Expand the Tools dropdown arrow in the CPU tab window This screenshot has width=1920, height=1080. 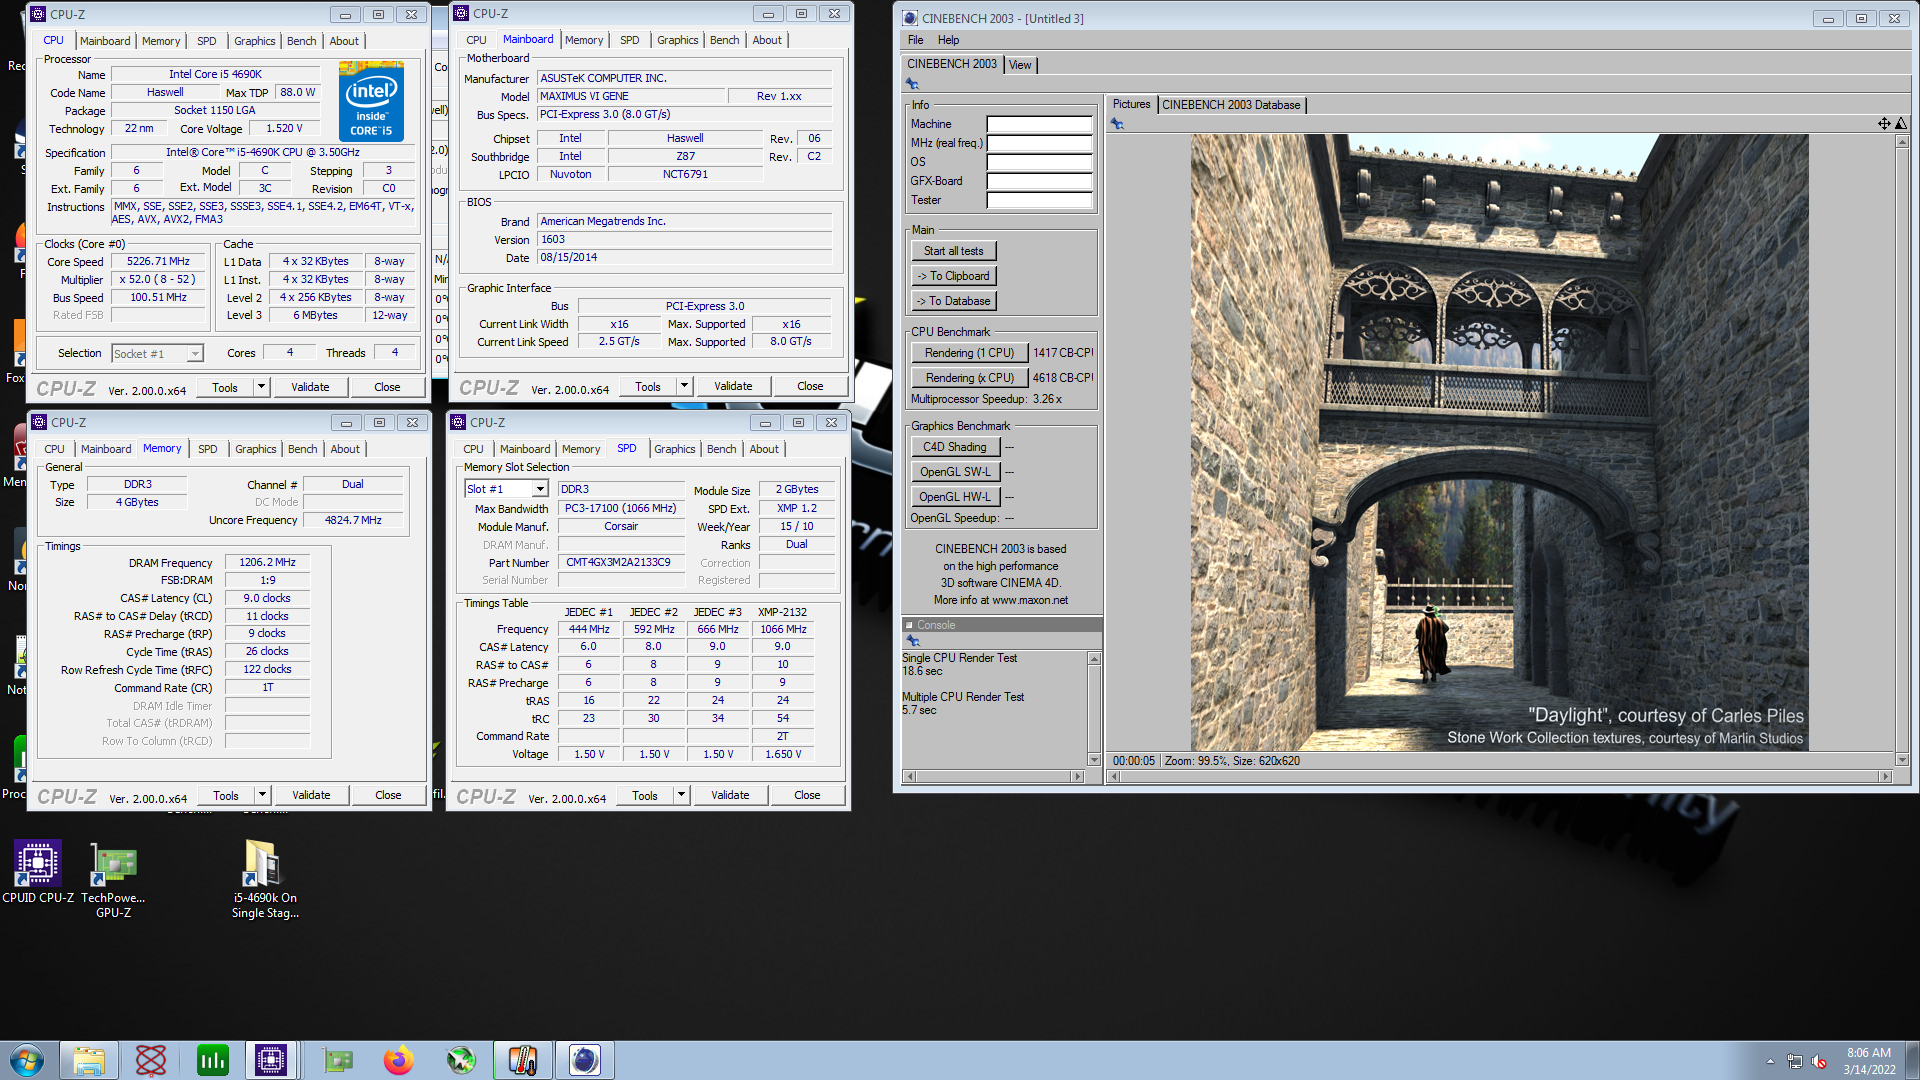pyautogui.click(x=261, y=387)
